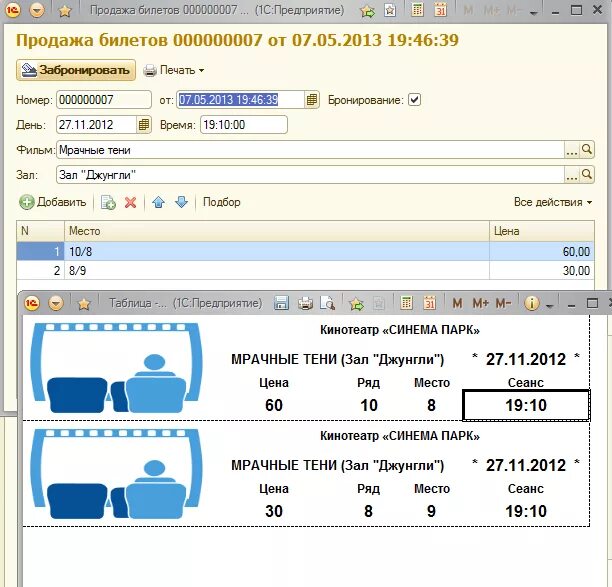The width and height of the screenshot is (612, 587).
Task: Click the info icon in Таблица window
Action: (532, 303)
